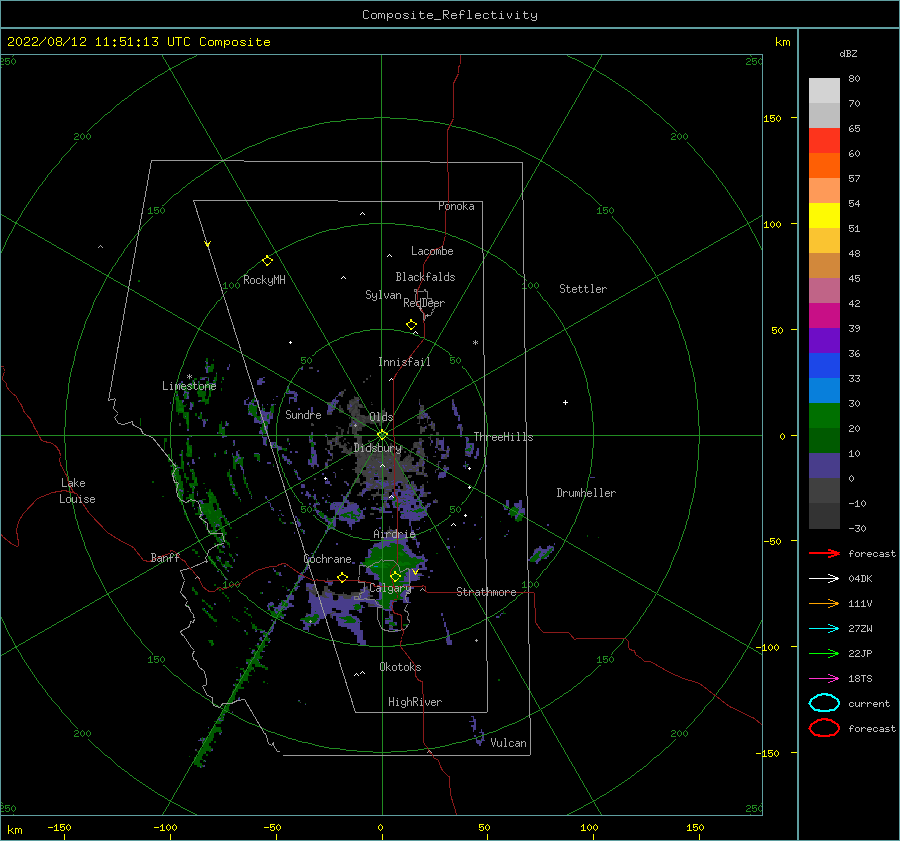Viewport: 900px width, 841px height.
Task: Click the Vulcan city label
Action: coord(509,743)
